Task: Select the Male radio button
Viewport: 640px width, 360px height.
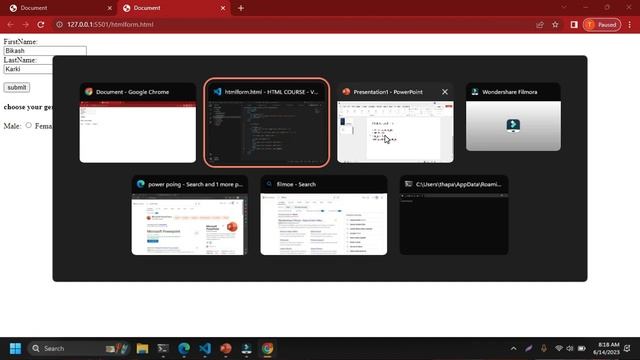Action: [x=29, y=125]
